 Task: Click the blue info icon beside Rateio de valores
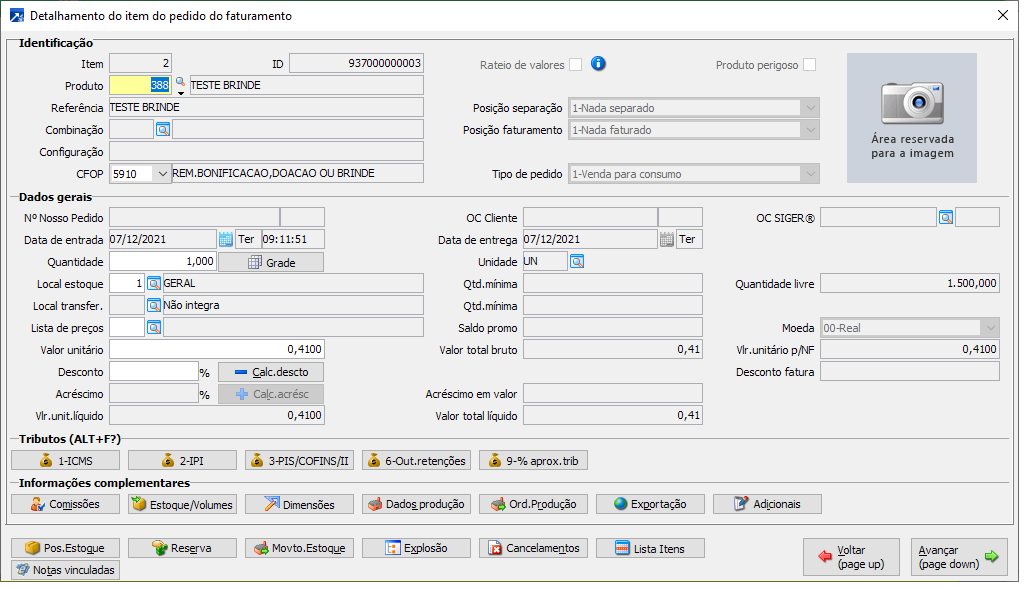(x=598, y=64)
